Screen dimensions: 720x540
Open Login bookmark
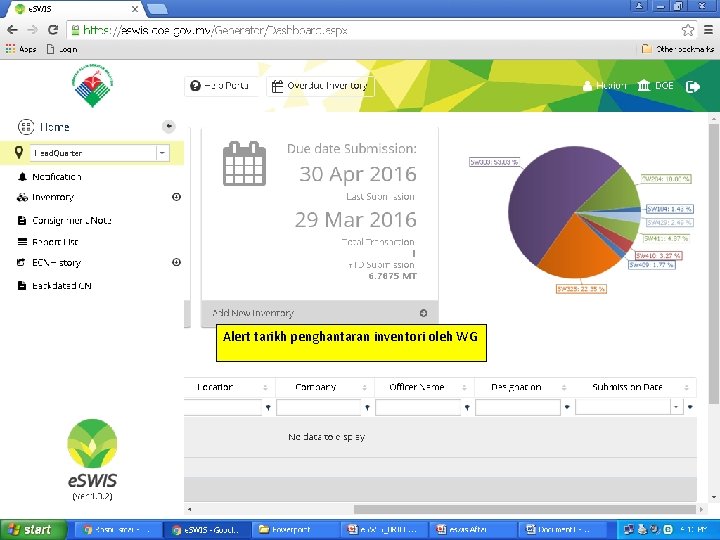(62, 49)
